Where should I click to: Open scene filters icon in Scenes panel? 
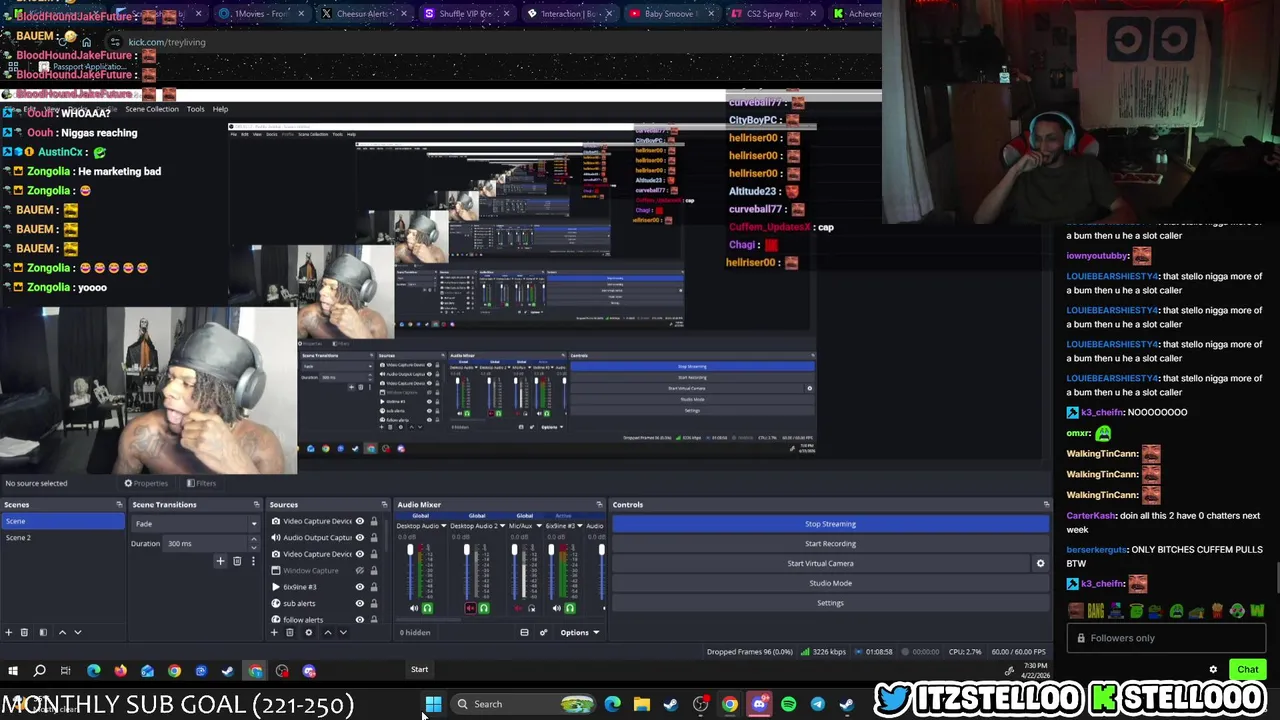point(42,632)
